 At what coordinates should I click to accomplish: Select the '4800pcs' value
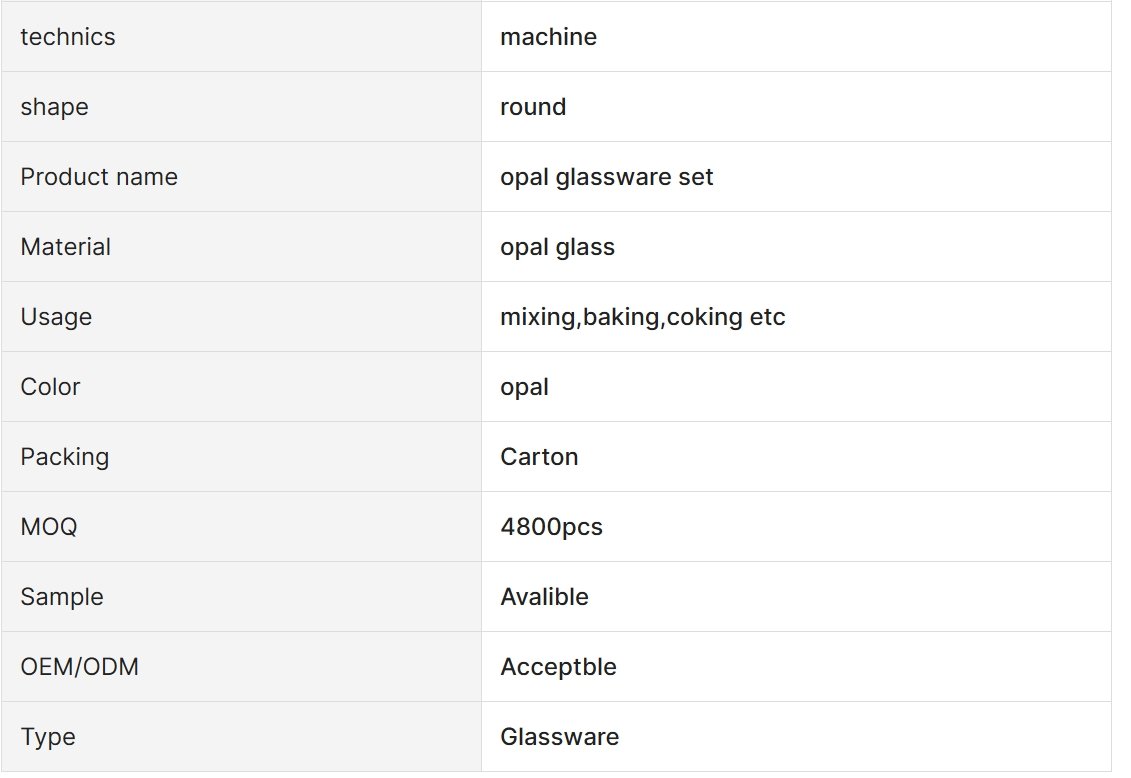552,527
